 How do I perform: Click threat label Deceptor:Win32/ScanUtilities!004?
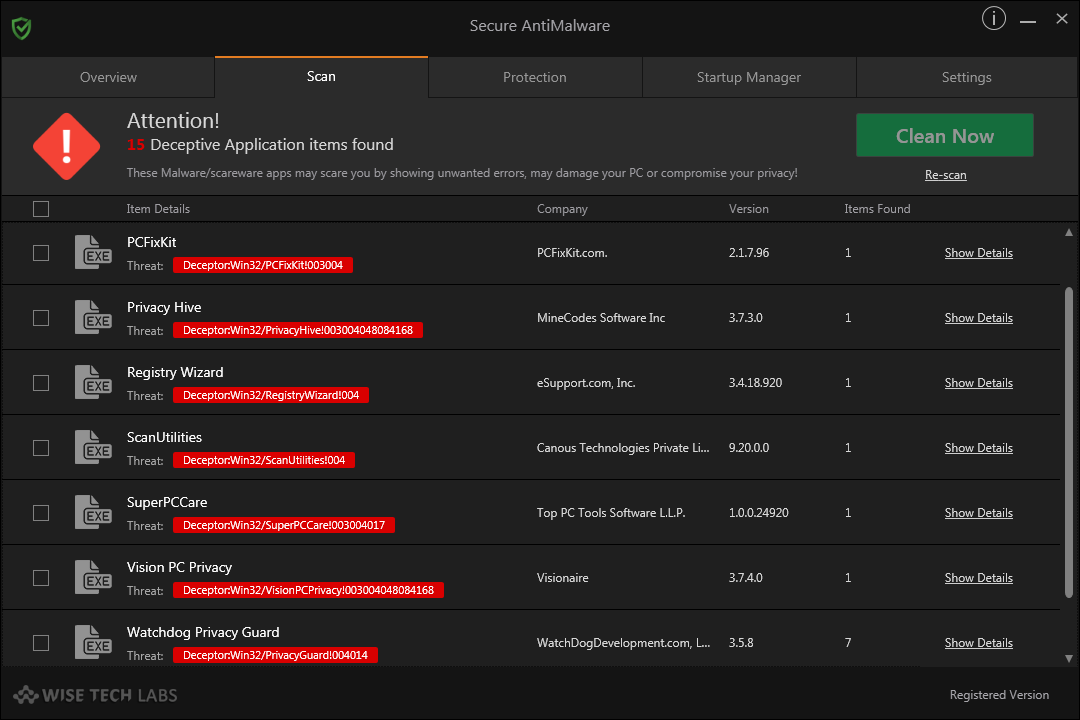click(x=264, y=460)
